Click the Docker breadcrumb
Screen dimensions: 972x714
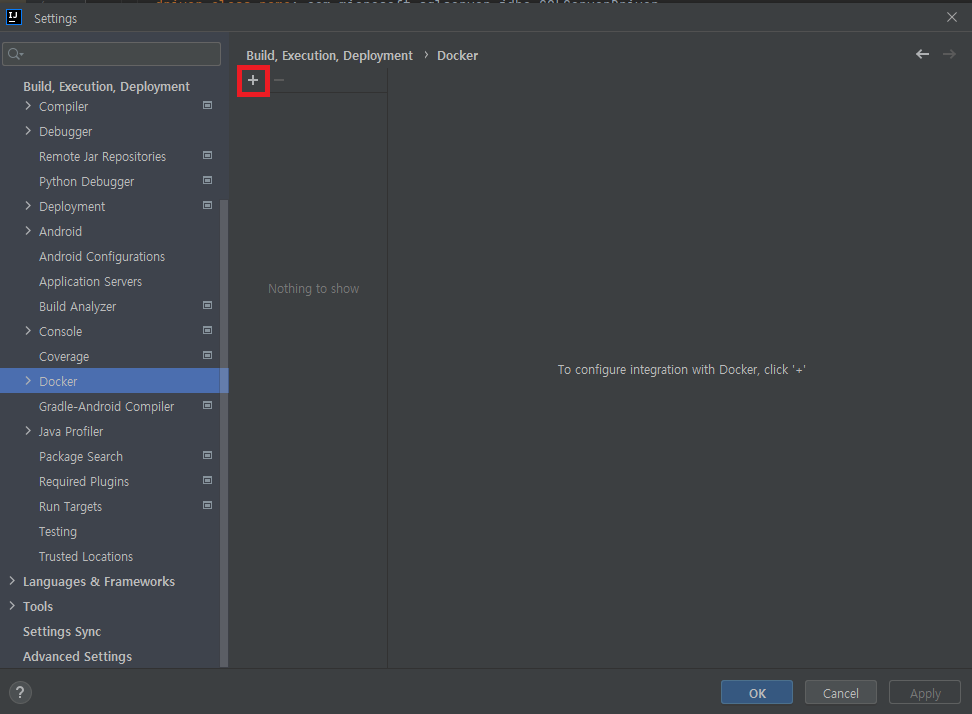click(457, 56)
